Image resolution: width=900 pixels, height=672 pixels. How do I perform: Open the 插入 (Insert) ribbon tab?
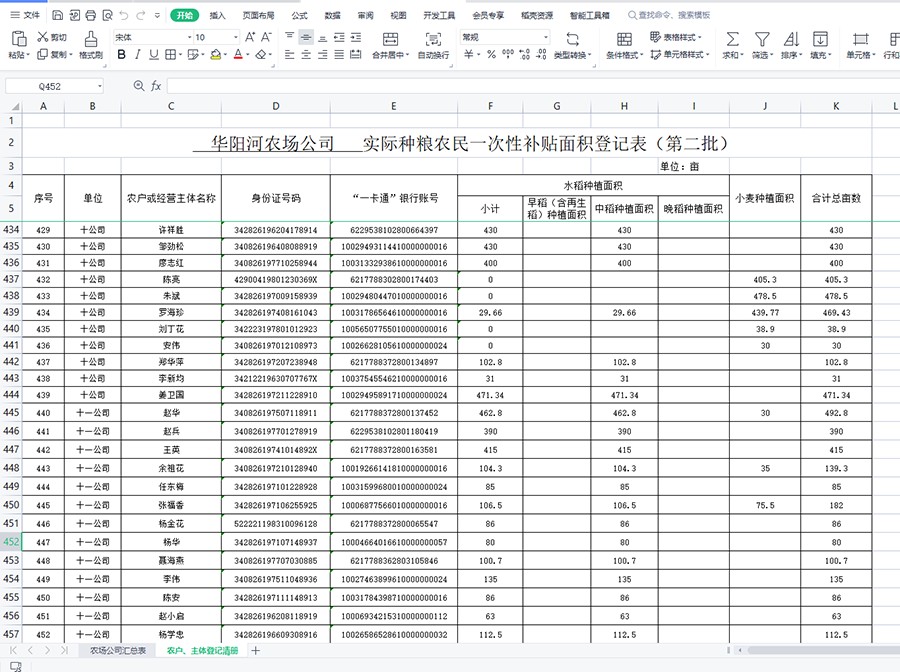[217, 16]
